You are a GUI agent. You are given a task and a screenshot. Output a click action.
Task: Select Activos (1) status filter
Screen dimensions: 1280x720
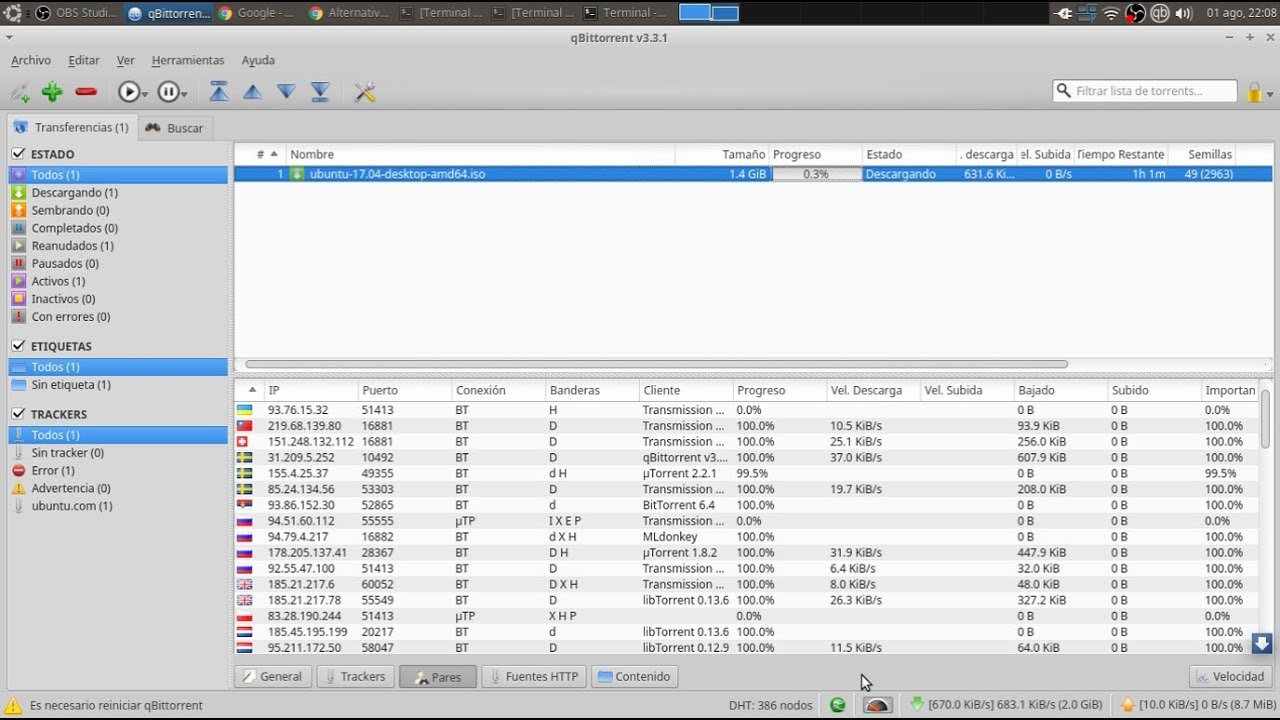pyautogui.click(x=118, y=281)
